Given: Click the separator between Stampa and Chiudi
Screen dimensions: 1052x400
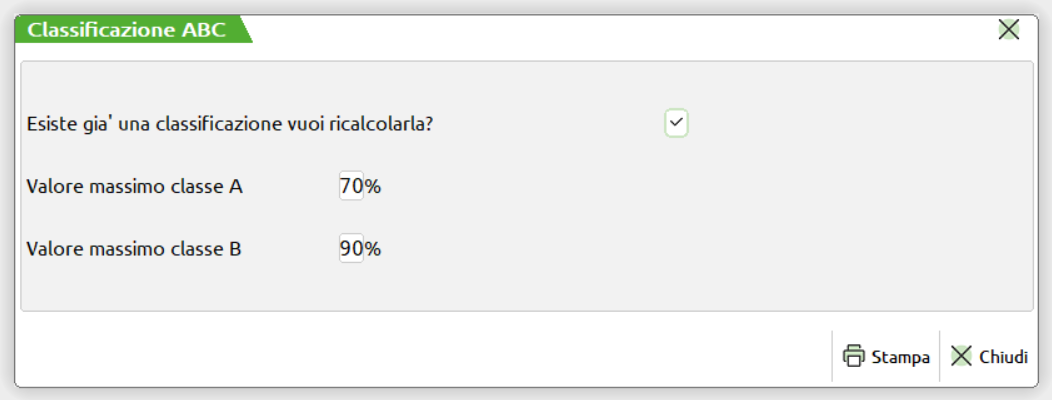Looking at the screenshot, I should (x=940, y=356).
